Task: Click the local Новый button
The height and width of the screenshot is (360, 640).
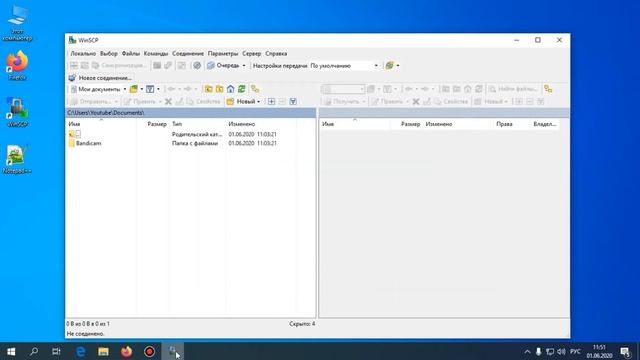Action: (241, 102)
